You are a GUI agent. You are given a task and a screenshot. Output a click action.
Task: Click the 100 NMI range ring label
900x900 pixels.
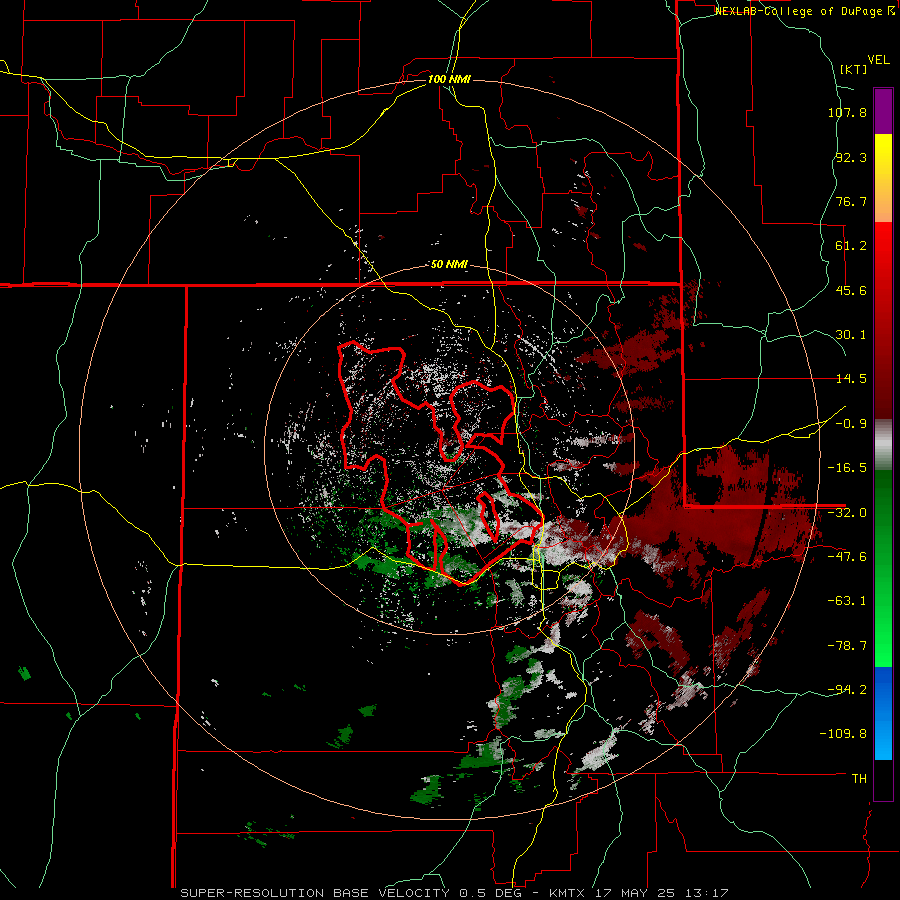coord(449,79)
